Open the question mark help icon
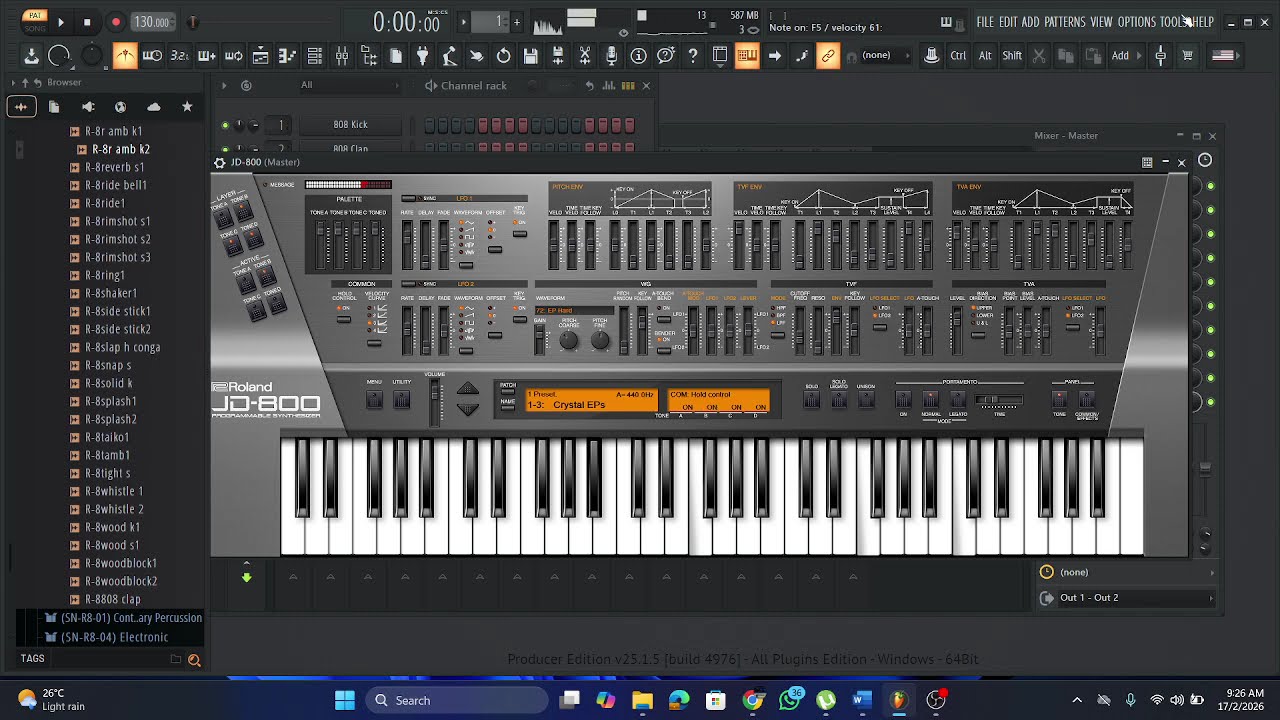This screenshot has height=720, width=1280. coord(693,56)
